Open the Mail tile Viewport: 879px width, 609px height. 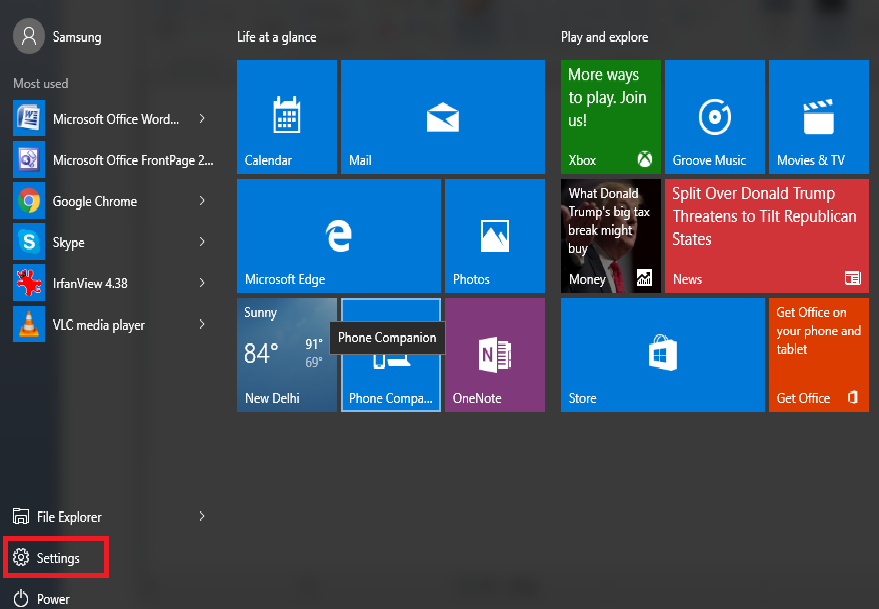[x=442, y=116]
